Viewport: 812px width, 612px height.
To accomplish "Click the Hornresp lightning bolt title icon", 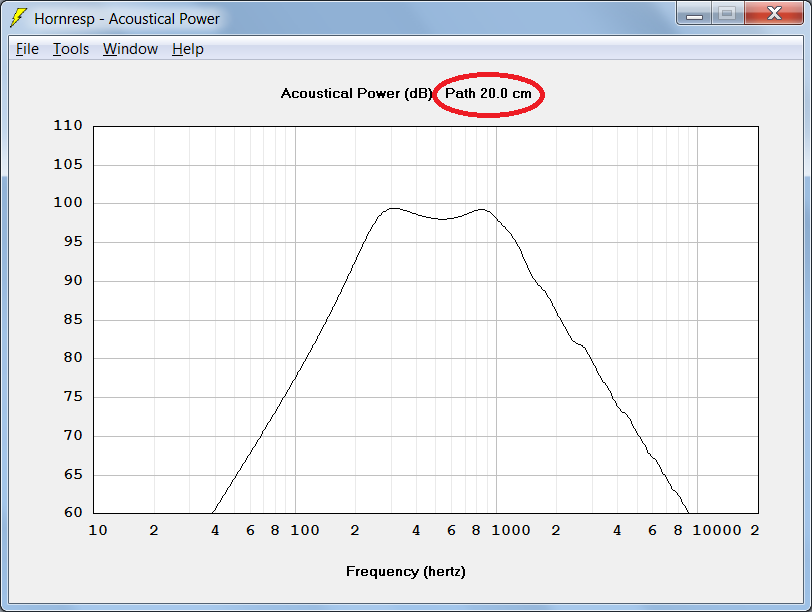I will [19, 18].
